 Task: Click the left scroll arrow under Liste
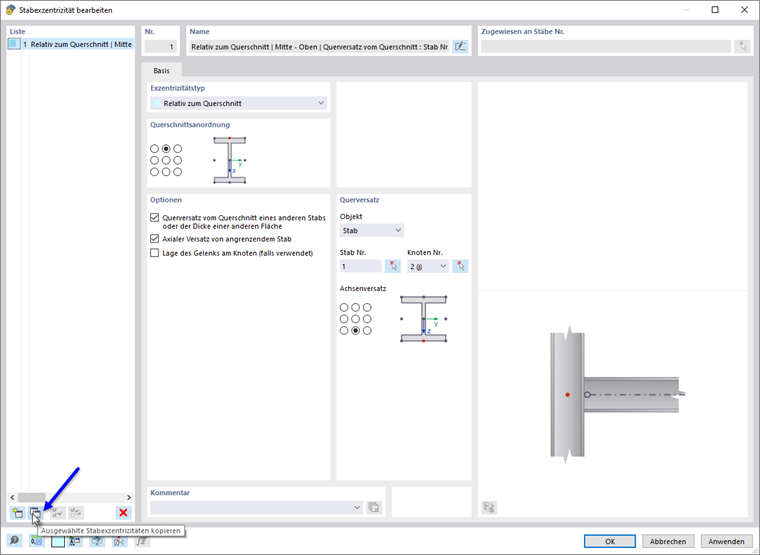click(12, 497)
